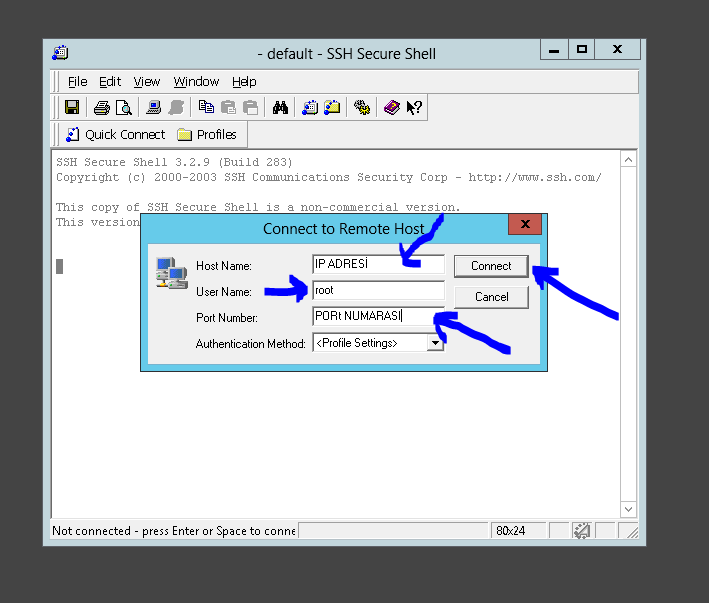Click the What's This help cursor icon
Image resolution: width=709 pixels, height=603 pixels.
click(x=414, y=108)
